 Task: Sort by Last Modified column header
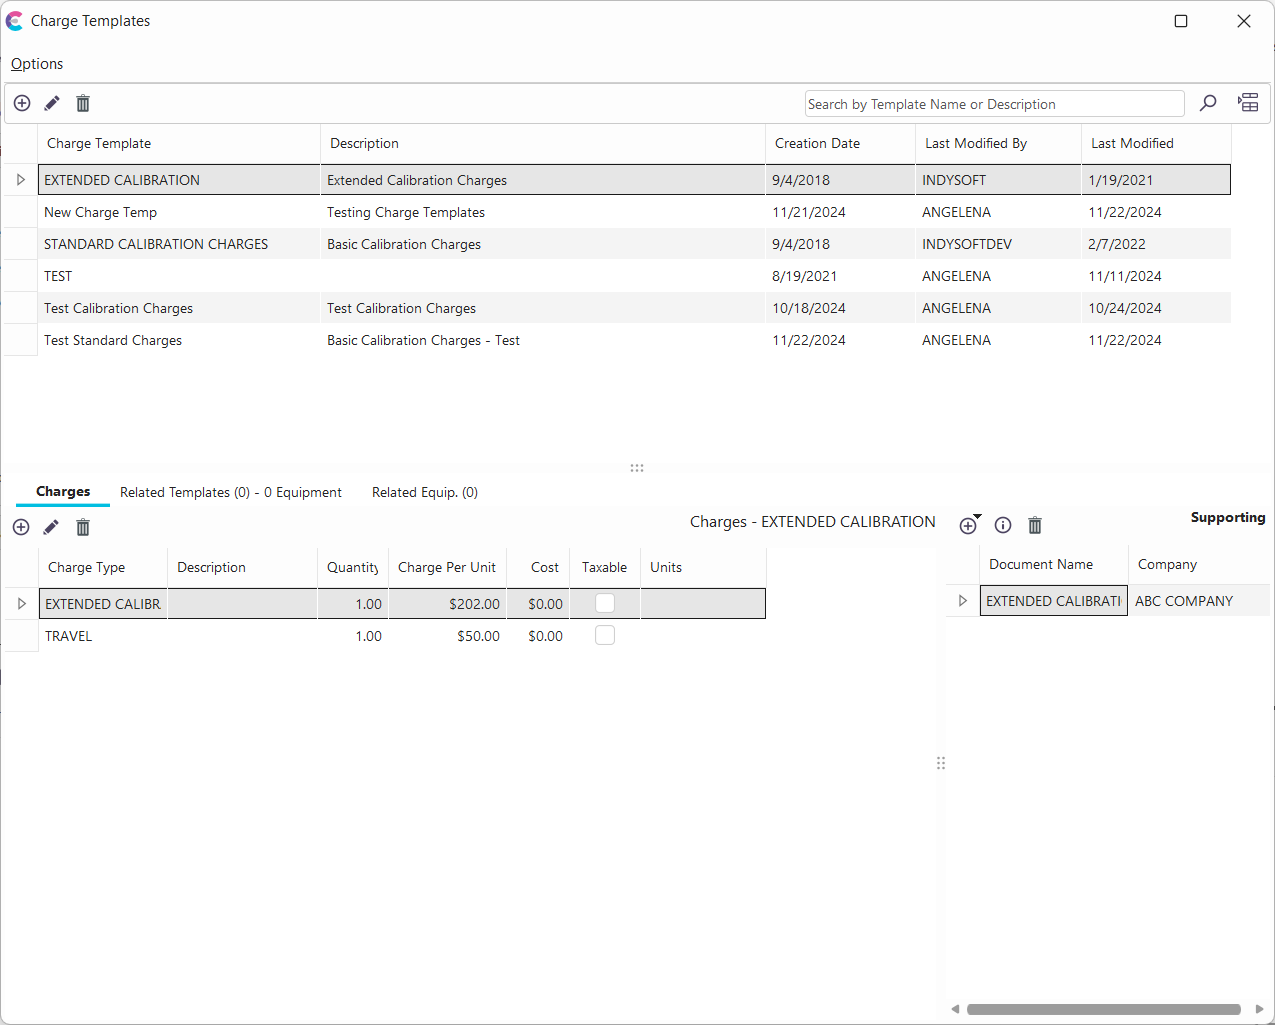click(x=1132, y=143)
